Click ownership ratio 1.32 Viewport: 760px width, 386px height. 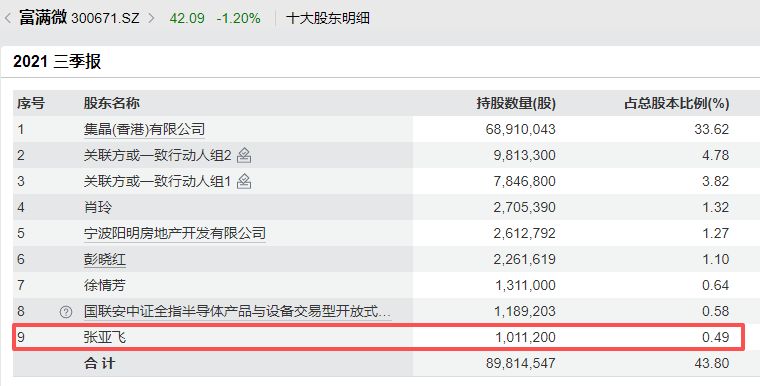click(x=715, y=208)
